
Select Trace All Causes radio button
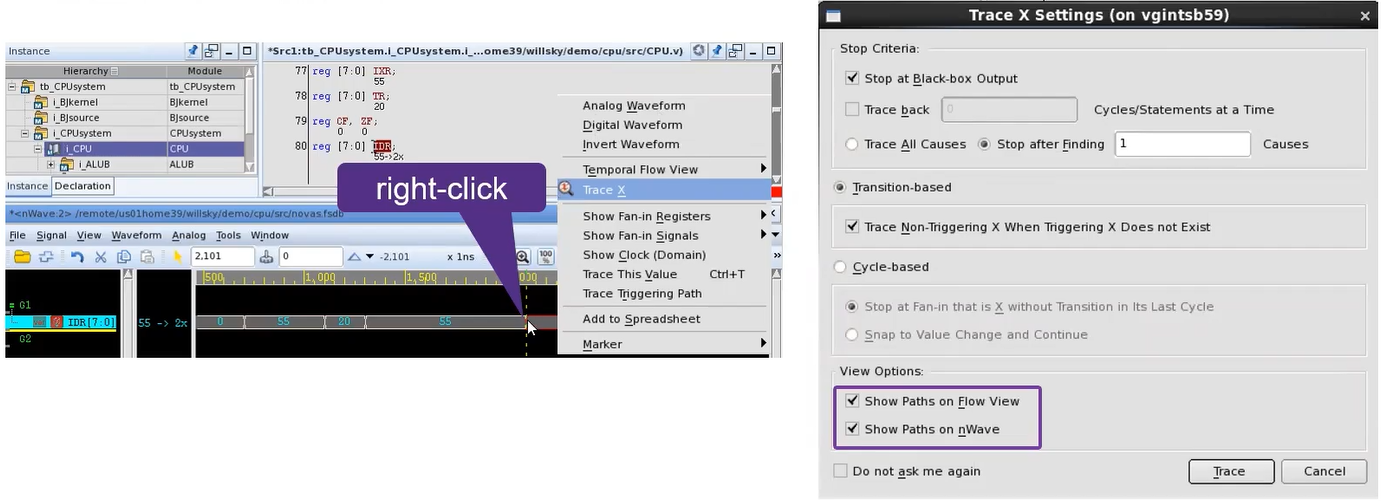pyautogui.click(x=852, y=144)
